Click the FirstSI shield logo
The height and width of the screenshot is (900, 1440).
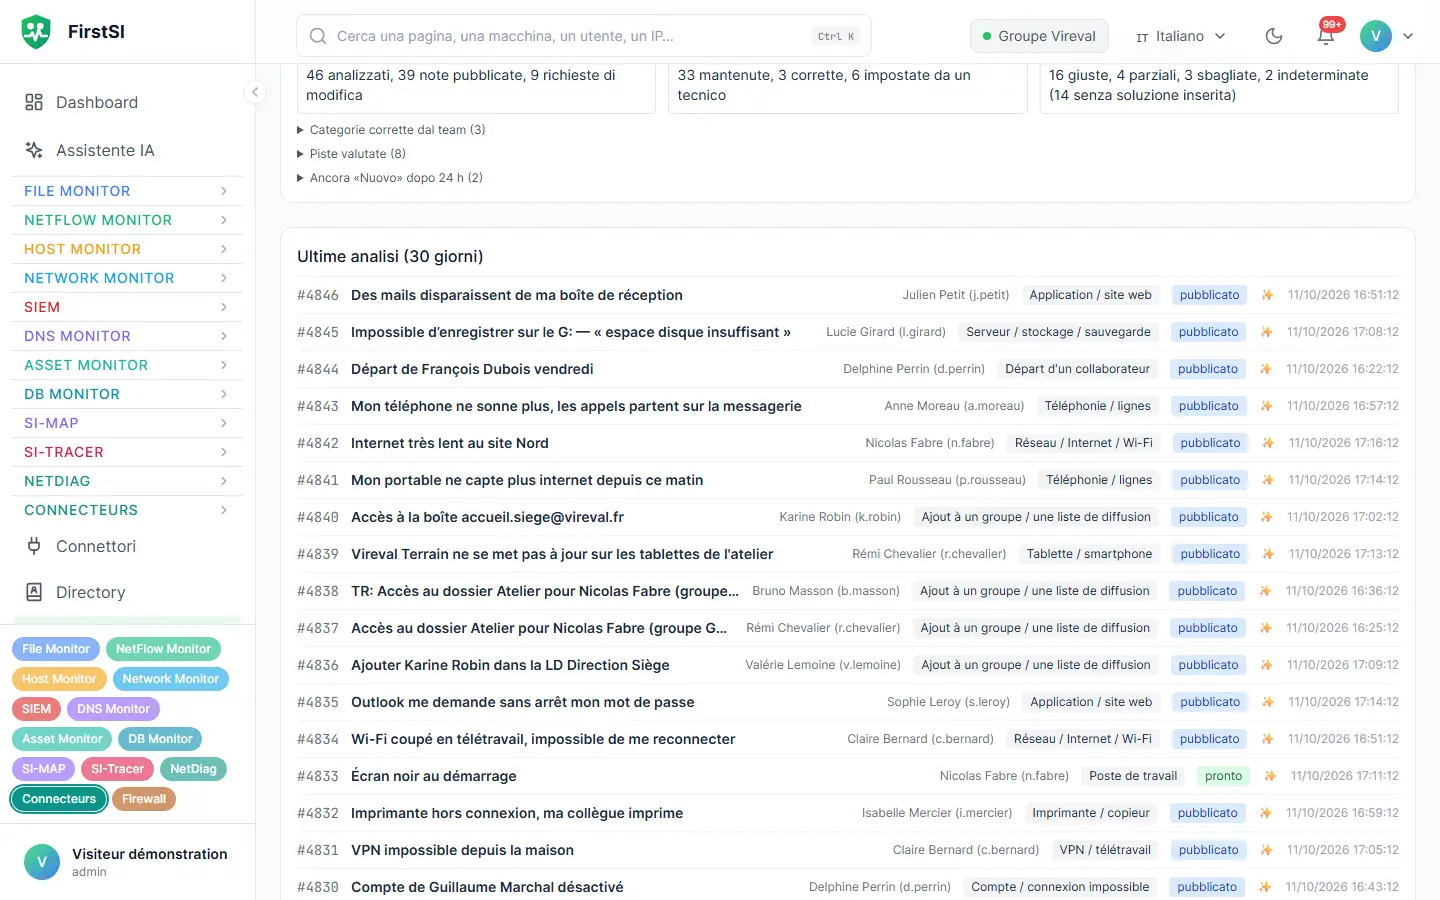point(36,32)
